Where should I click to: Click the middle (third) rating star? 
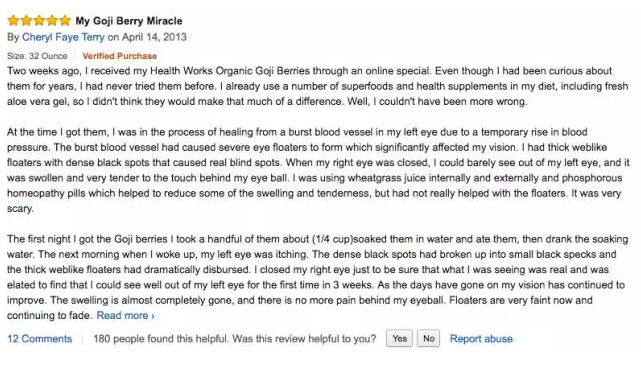[39, 20]
